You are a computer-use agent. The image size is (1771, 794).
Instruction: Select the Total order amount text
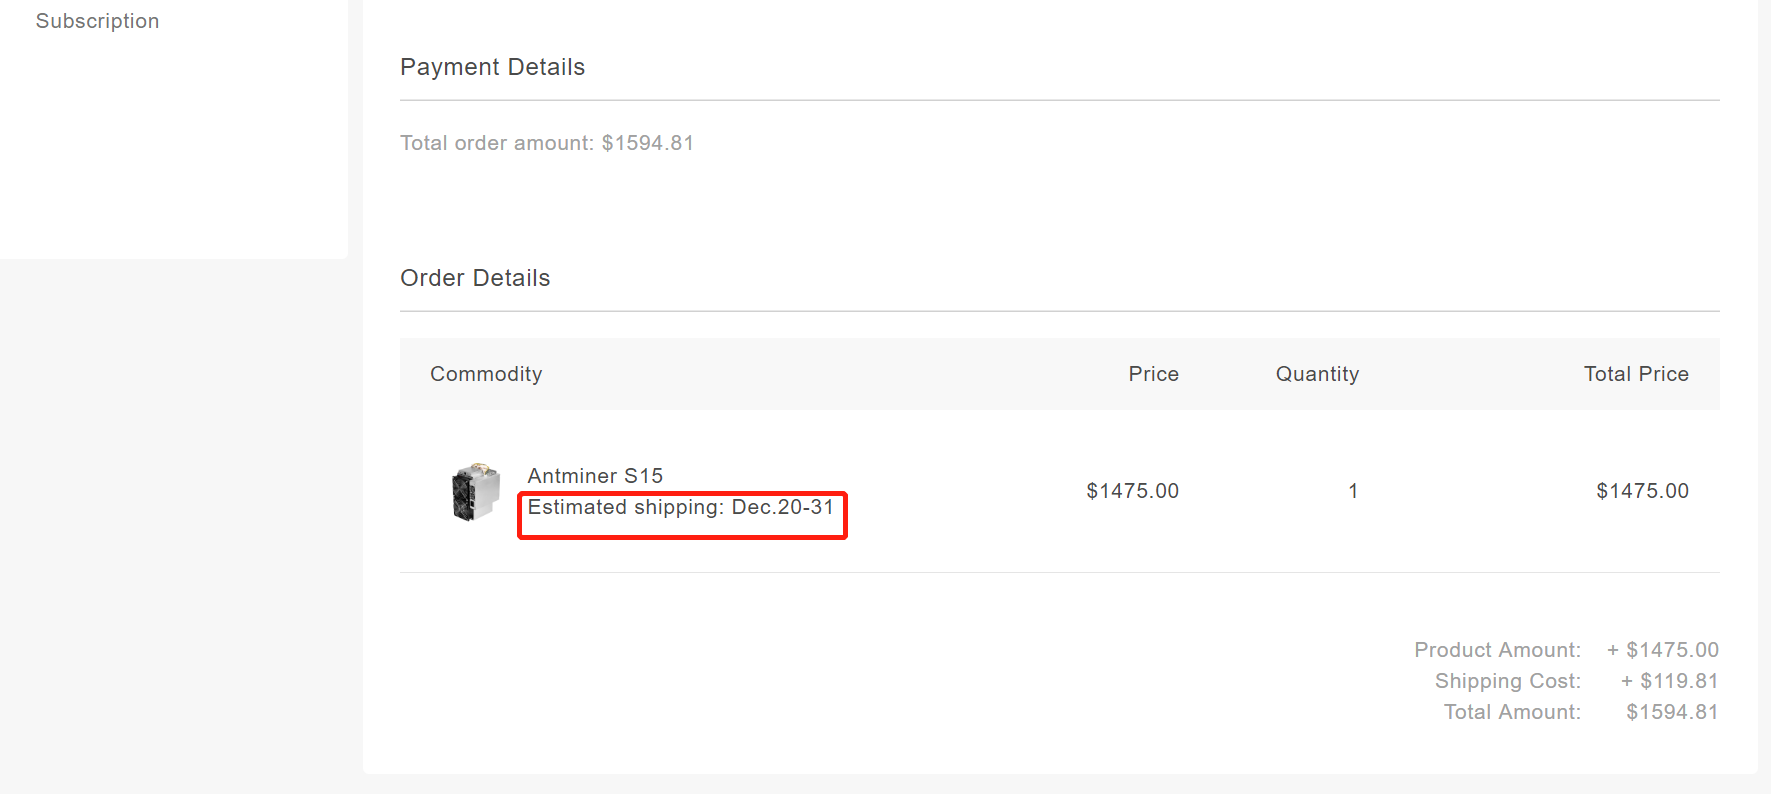[x=547, y=143]
